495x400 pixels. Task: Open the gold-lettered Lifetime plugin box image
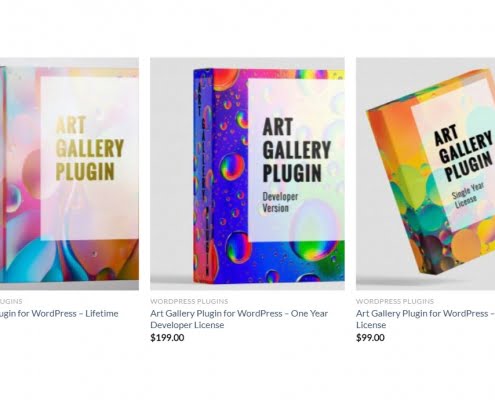point(69,174)
